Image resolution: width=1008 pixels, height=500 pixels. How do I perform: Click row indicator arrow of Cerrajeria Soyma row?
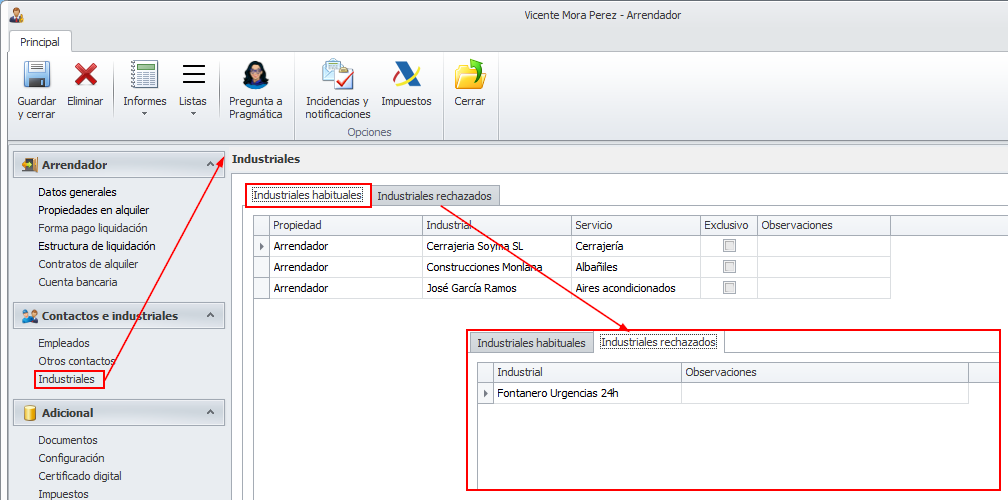pos(261,246)
